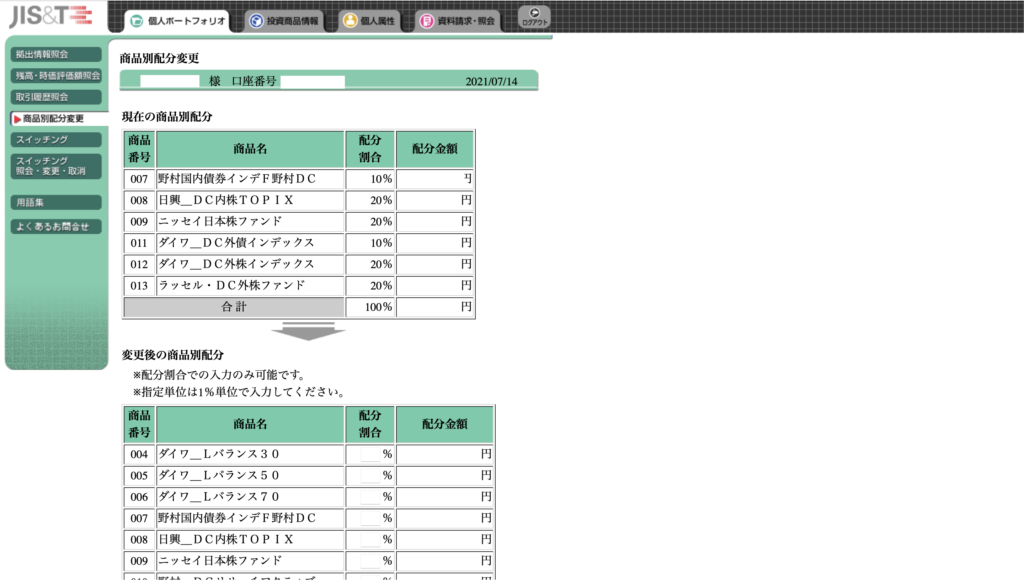1024x584 pixels.
Task: Click percentage field for 004 ダイワ Lバランス30
Action: click(370, 454)
